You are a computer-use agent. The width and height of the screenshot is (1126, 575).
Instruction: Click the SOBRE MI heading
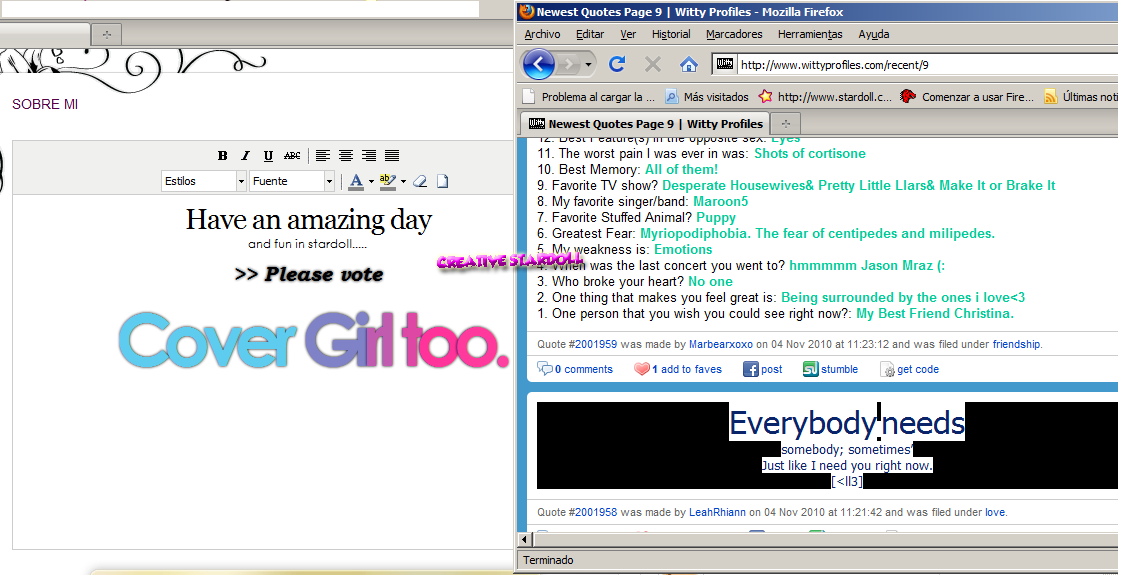coord(45,105)
